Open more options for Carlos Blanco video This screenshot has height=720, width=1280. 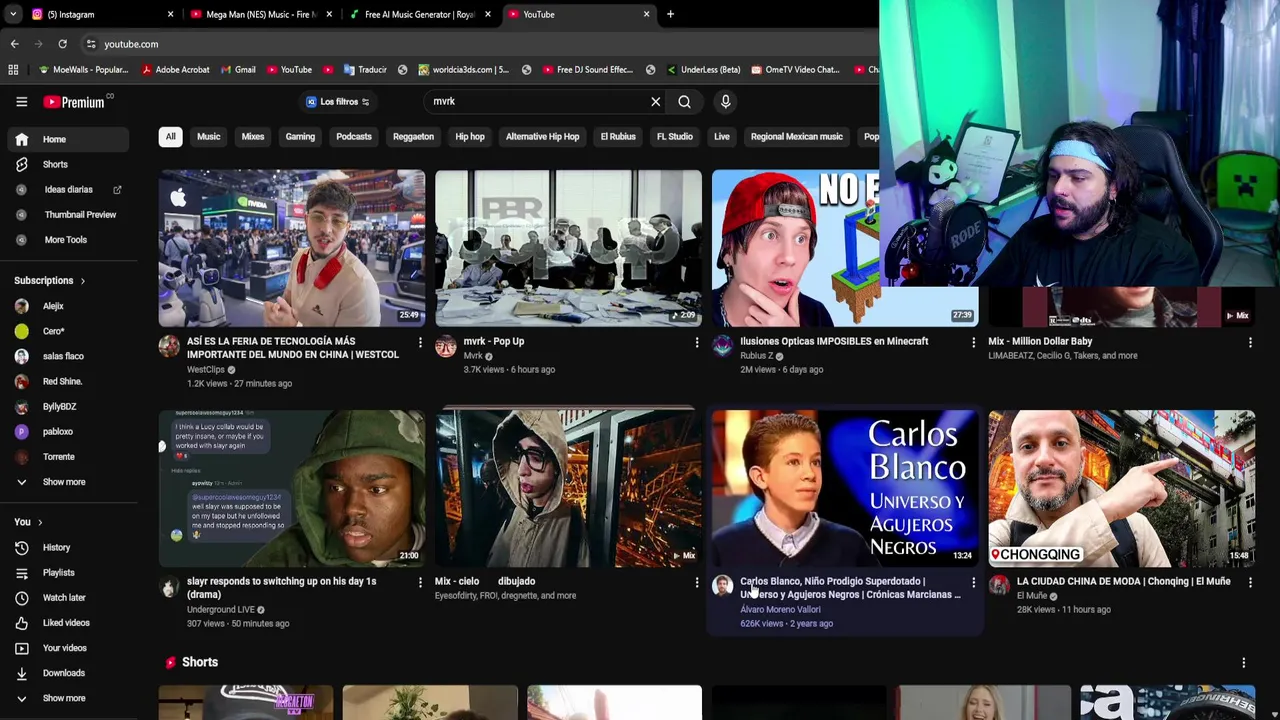(973, 582)
